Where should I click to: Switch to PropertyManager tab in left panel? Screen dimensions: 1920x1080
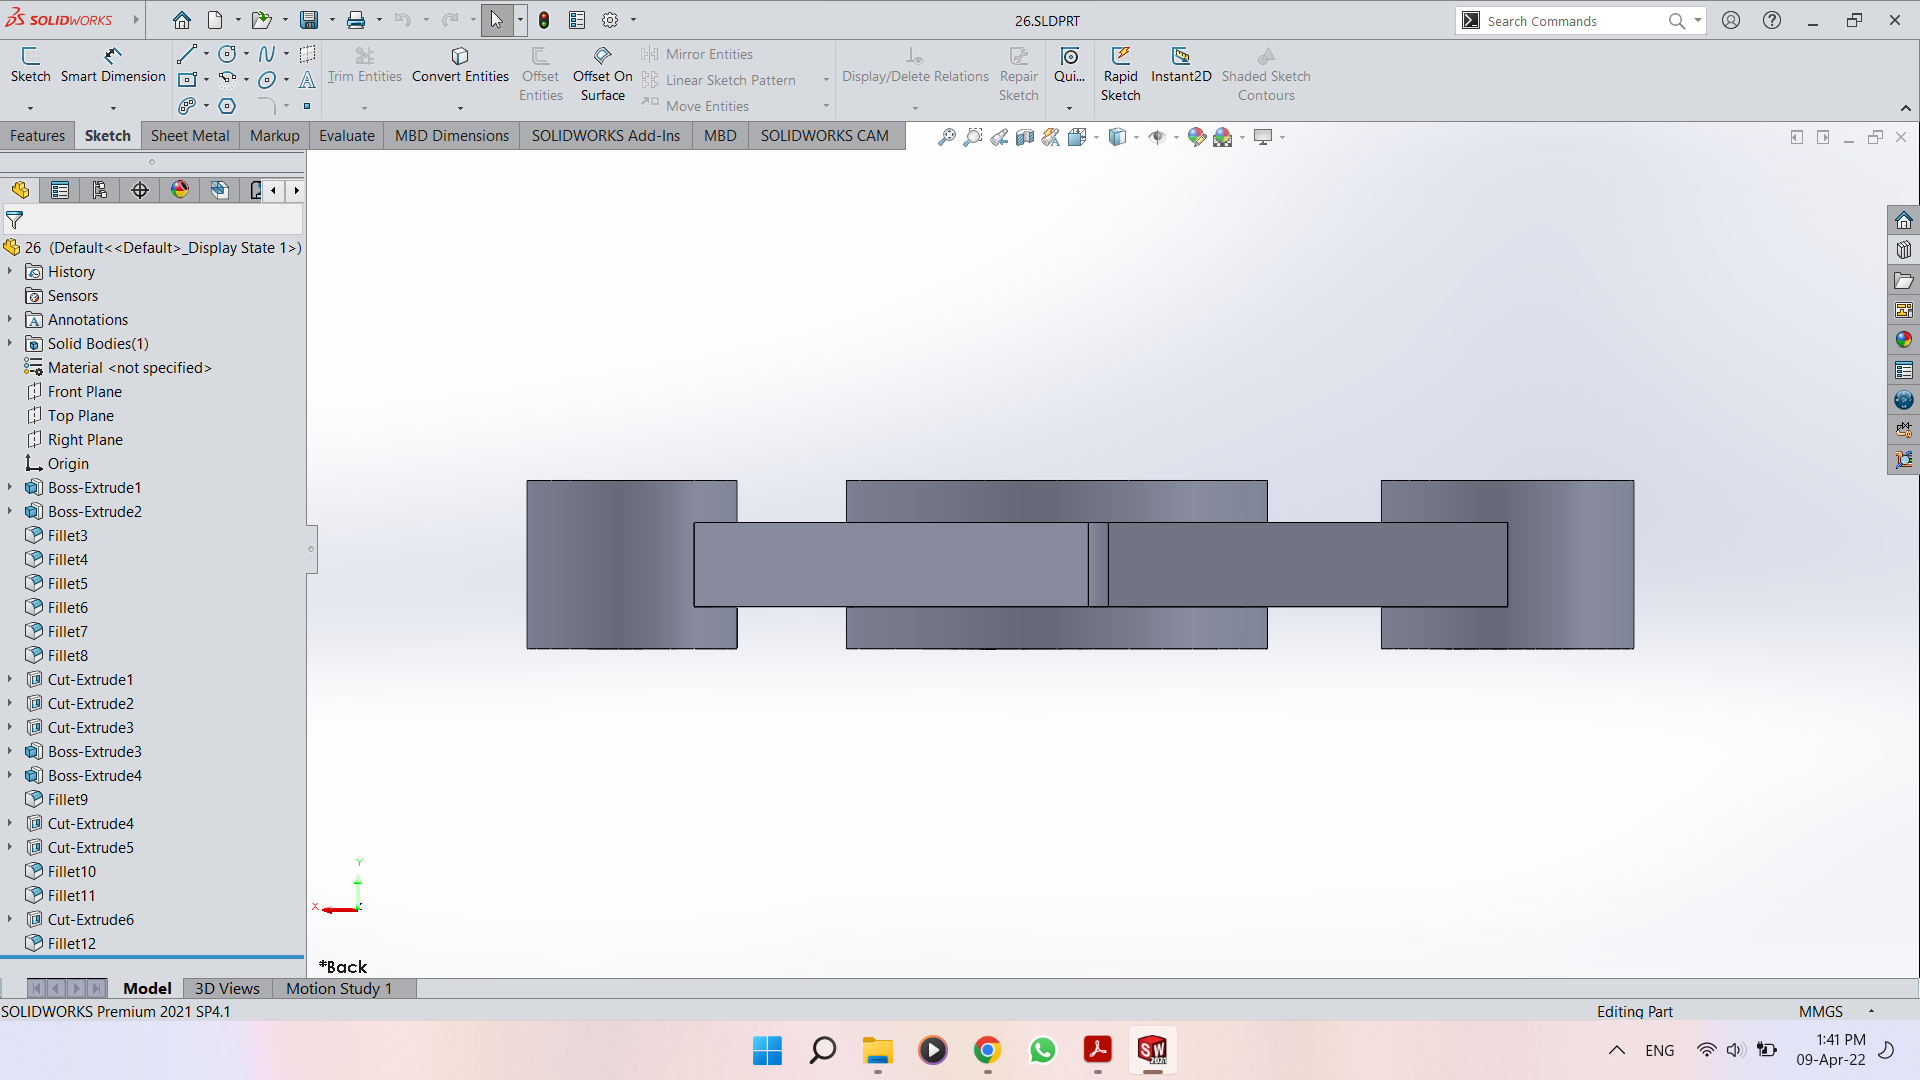[x=60, y=190]
